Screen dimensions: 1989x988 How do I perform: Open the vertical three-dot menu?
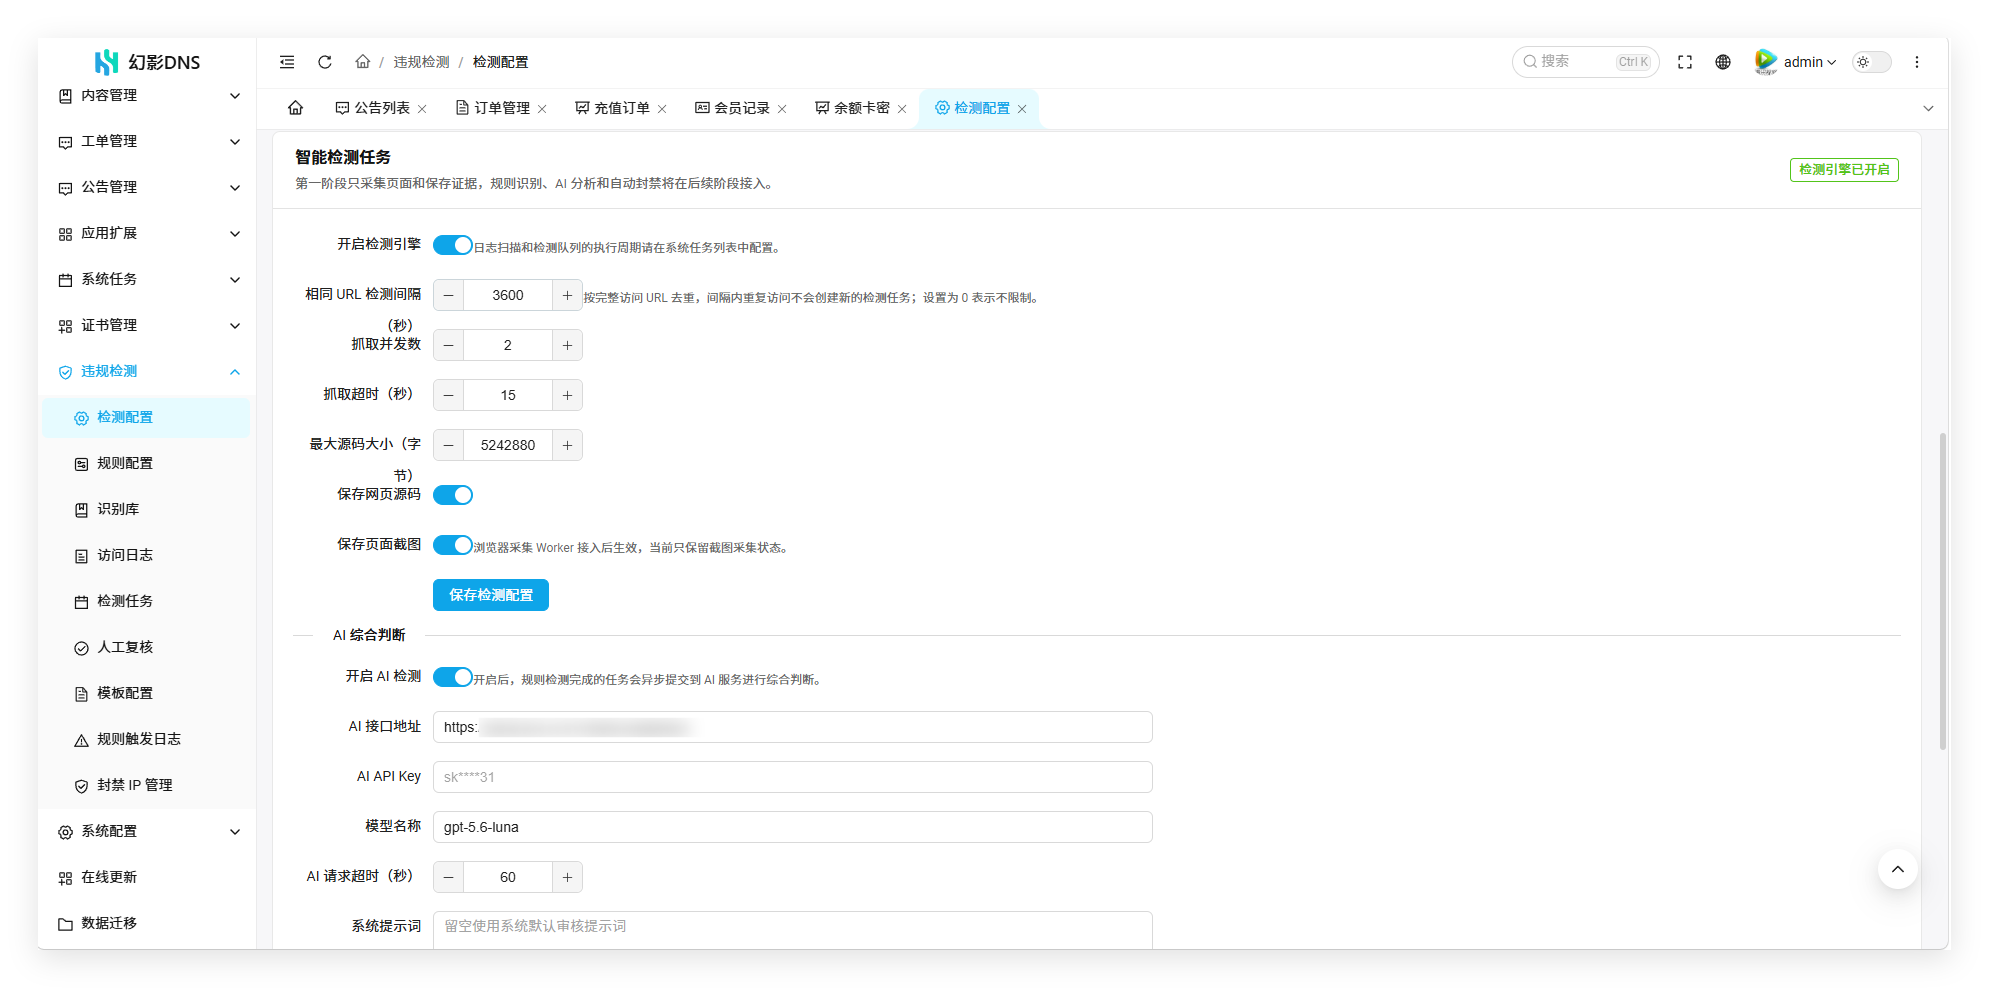point(1917,62)
